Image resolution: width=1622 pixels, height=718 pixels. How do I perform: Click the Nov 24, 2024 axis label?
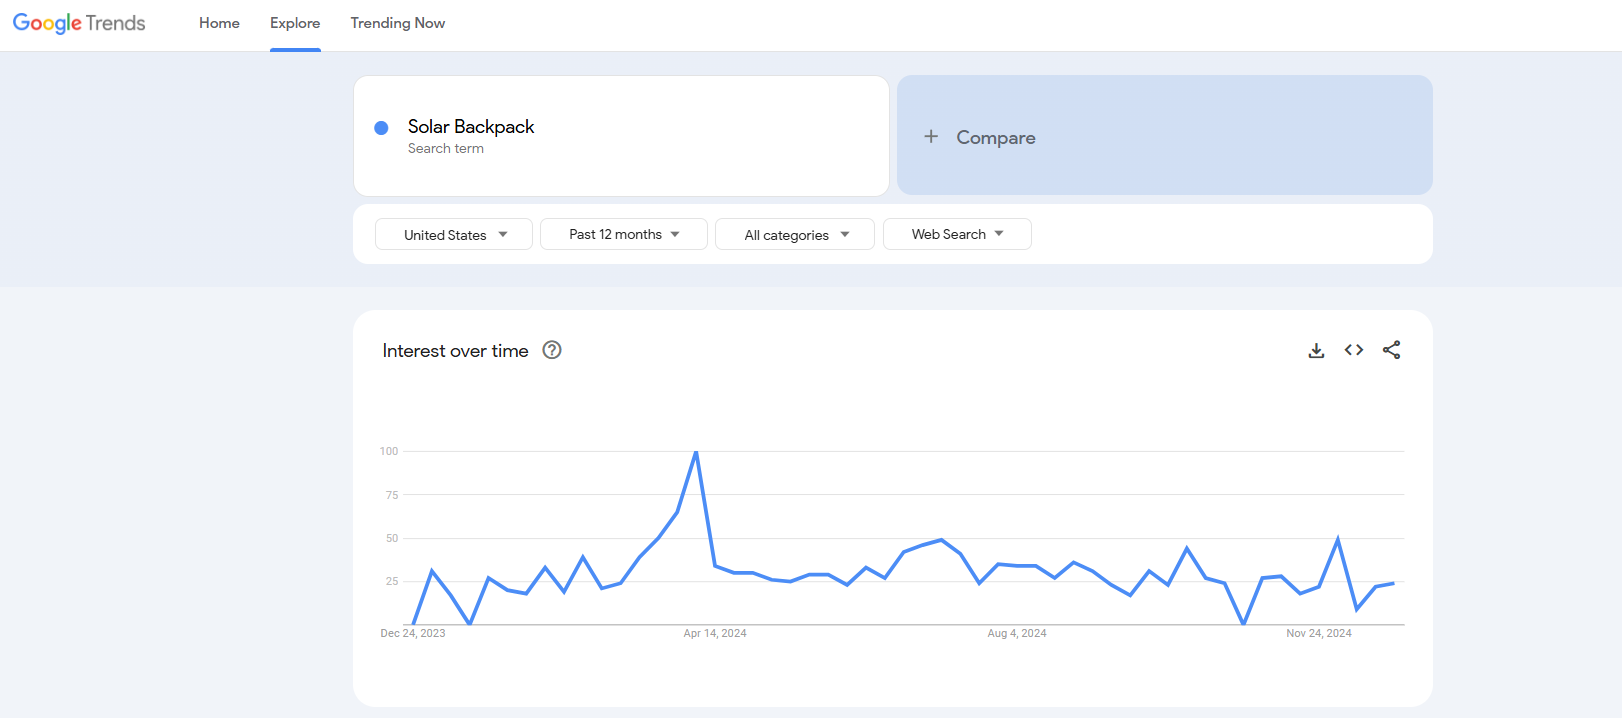coord(1319,633)
